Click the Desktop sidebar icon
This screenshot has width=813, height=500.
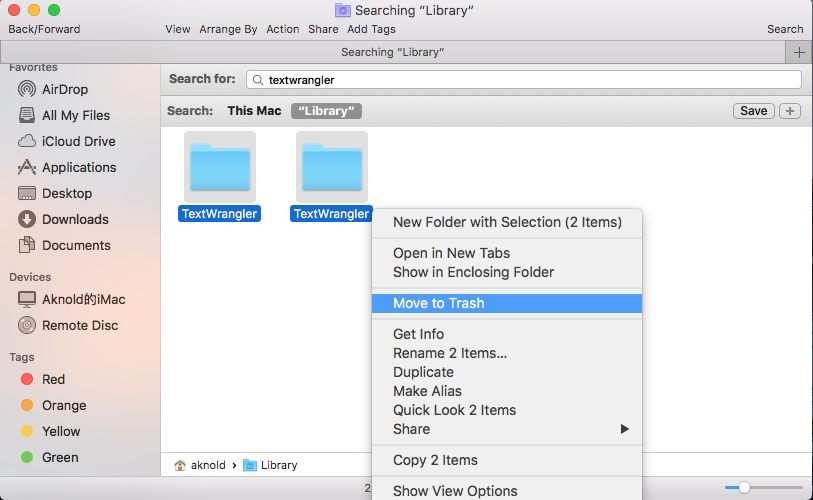tap(27, 193)
